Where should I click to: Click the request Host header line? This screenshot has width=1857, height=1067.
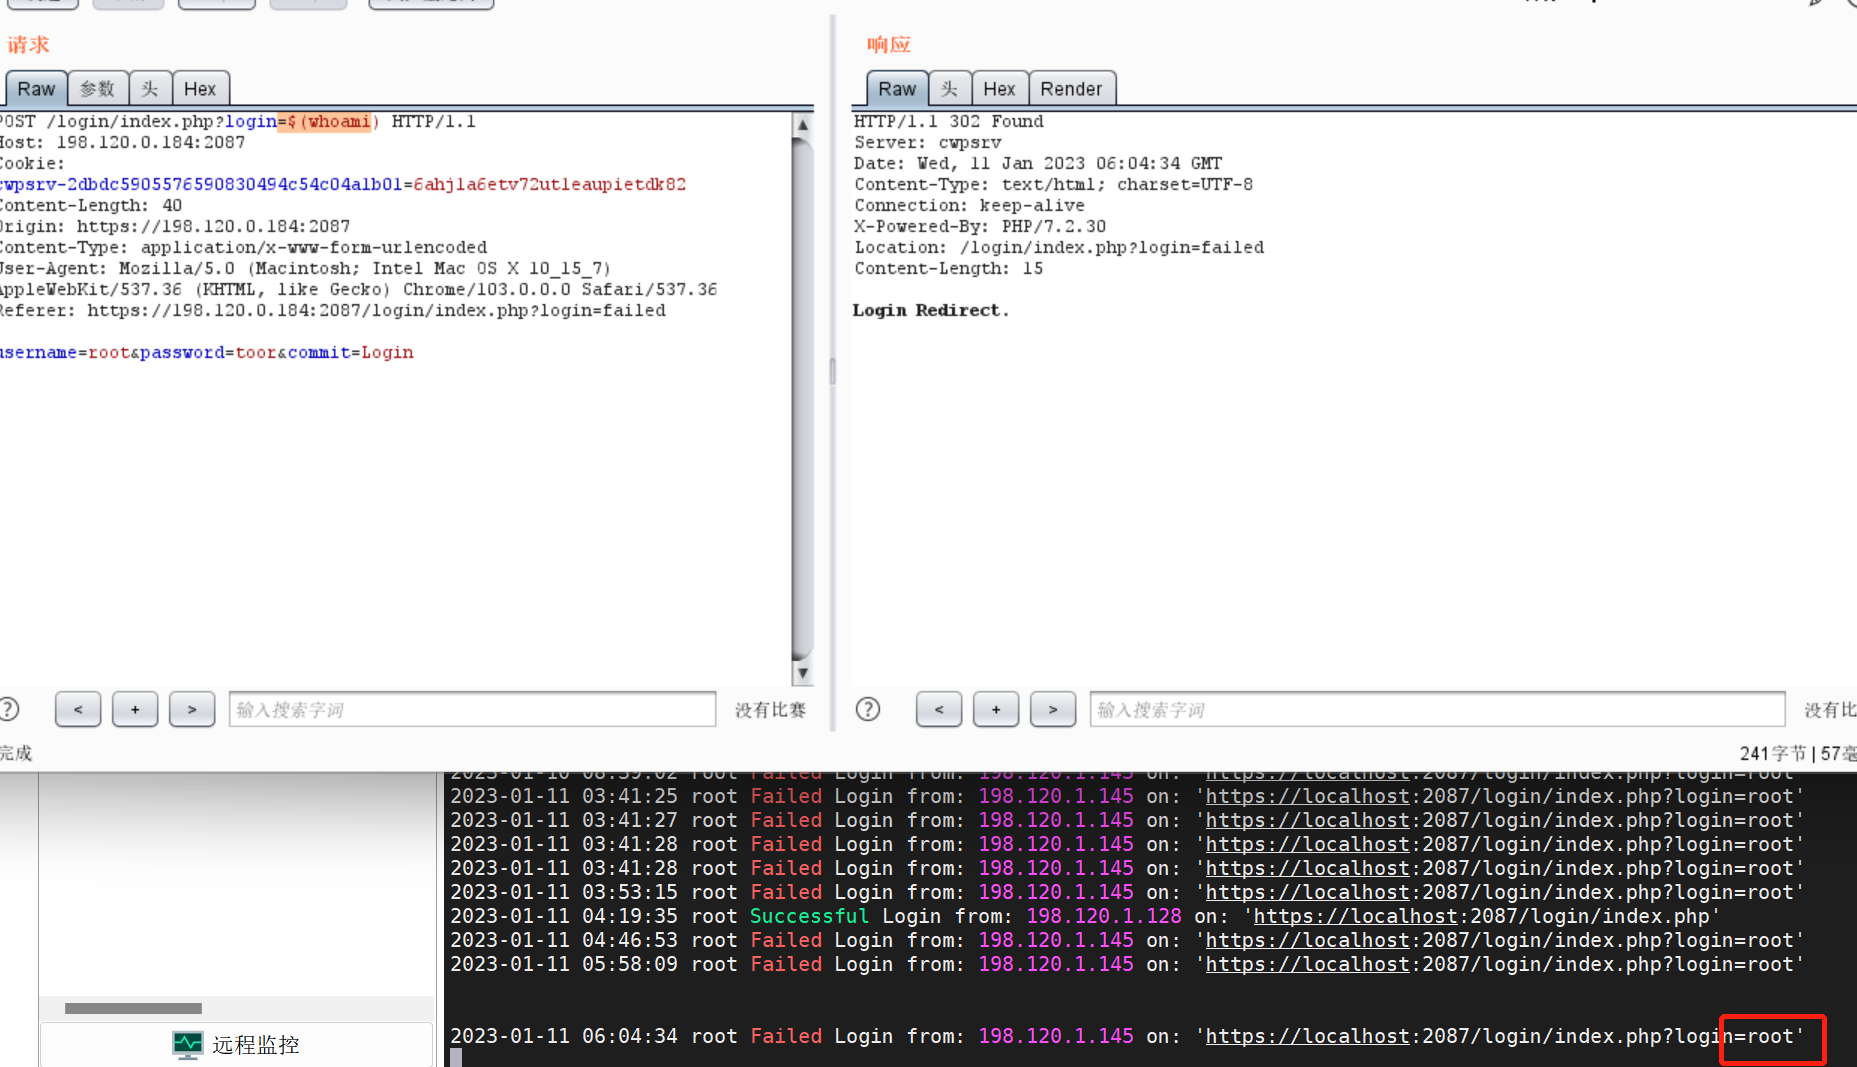(123, 142)
